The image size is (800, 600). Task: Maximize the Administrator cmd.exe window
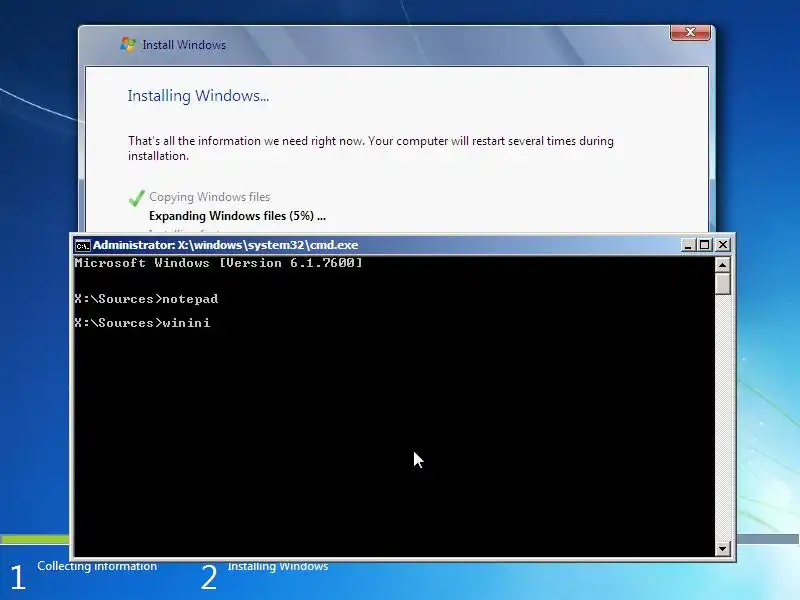pos(705,245)
